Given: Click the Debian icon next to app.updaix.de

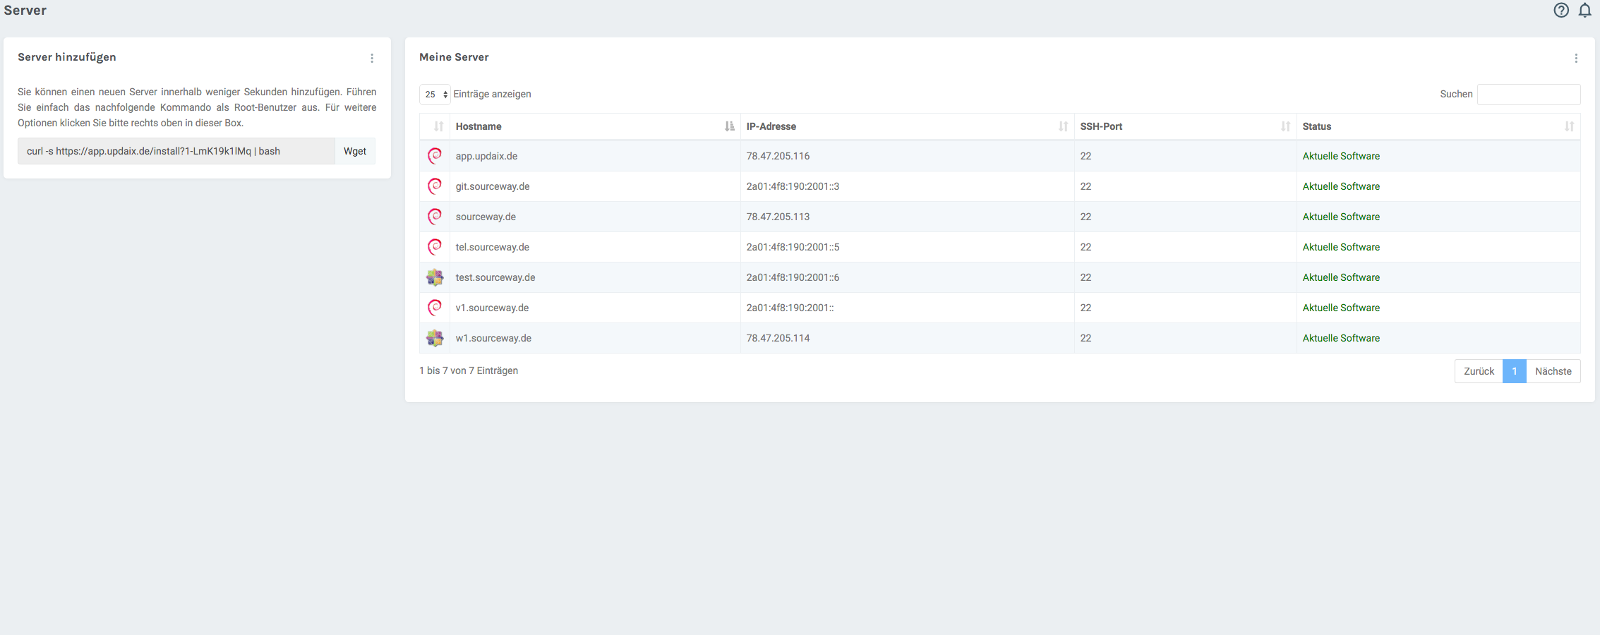Looking at the screenshot, I should pos(435,156).
